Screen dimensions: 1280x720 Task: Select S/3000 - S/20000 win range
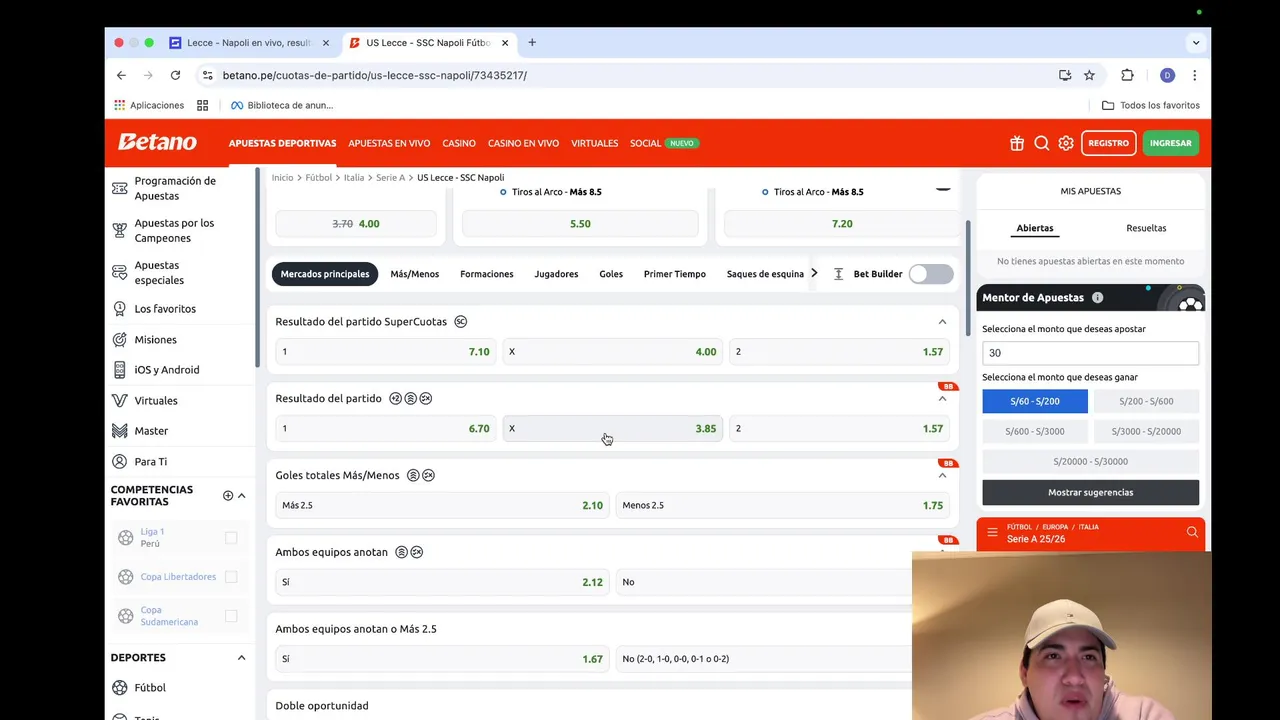(1146, 431)
